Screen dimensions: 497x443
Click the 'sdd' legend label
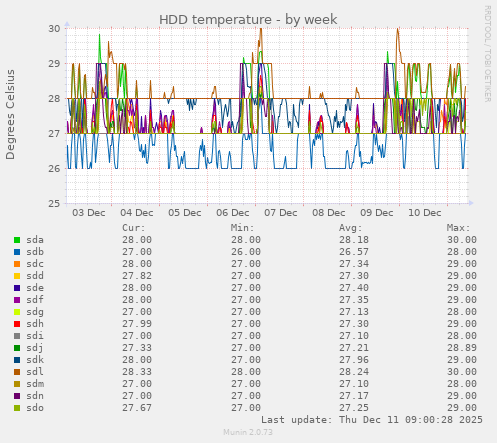tap(35, 276)
